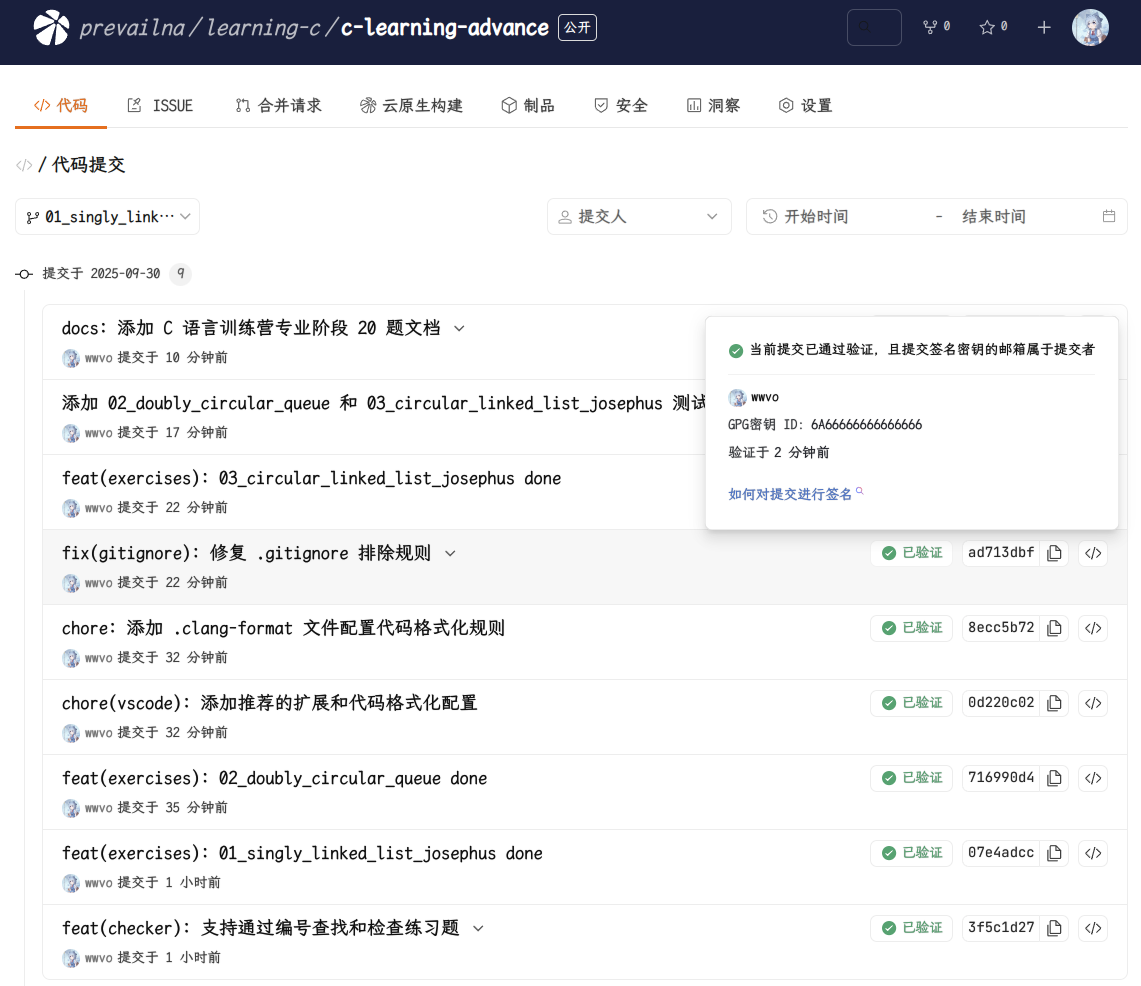The width and height of the screenshot is (1141, 986).
Task: Open the 设置 tab
Action: click(x=806, y=104)
